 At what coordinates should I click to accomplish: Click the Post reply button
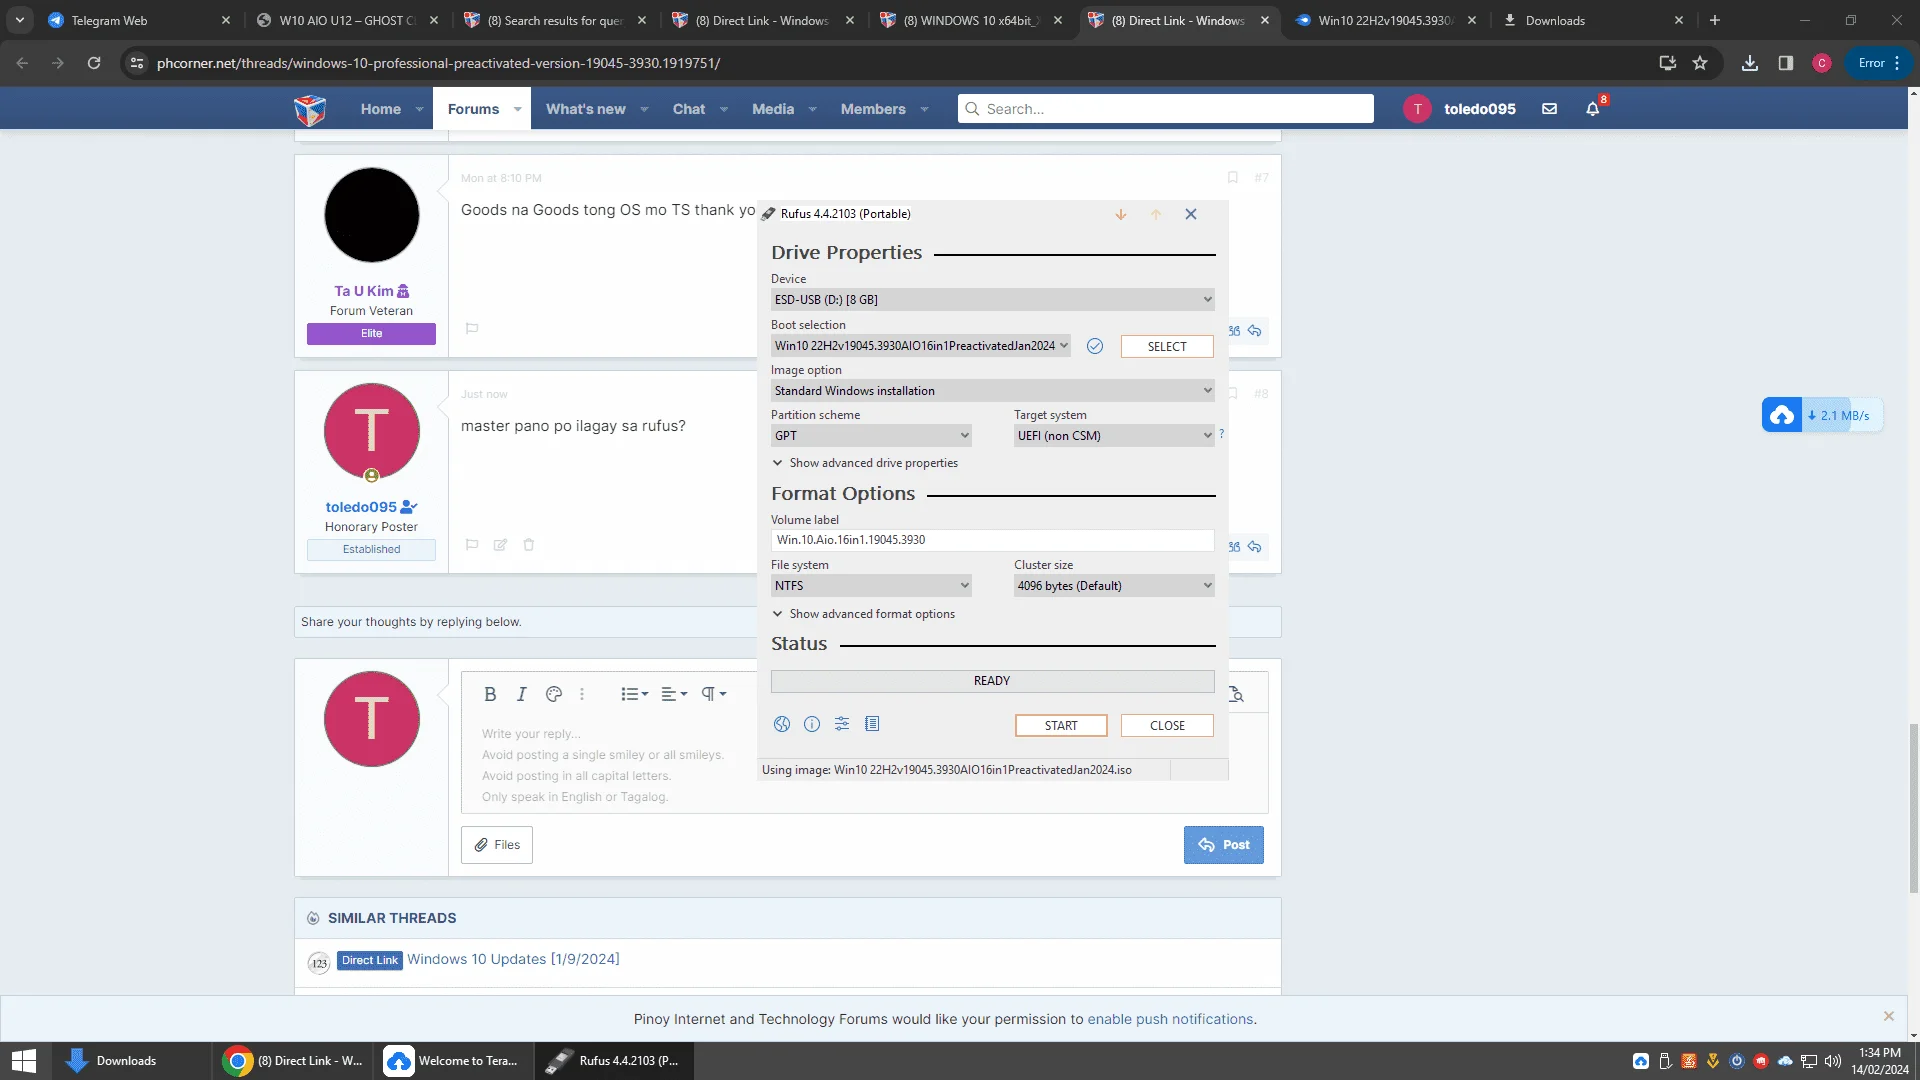(x=1224, y=845)
